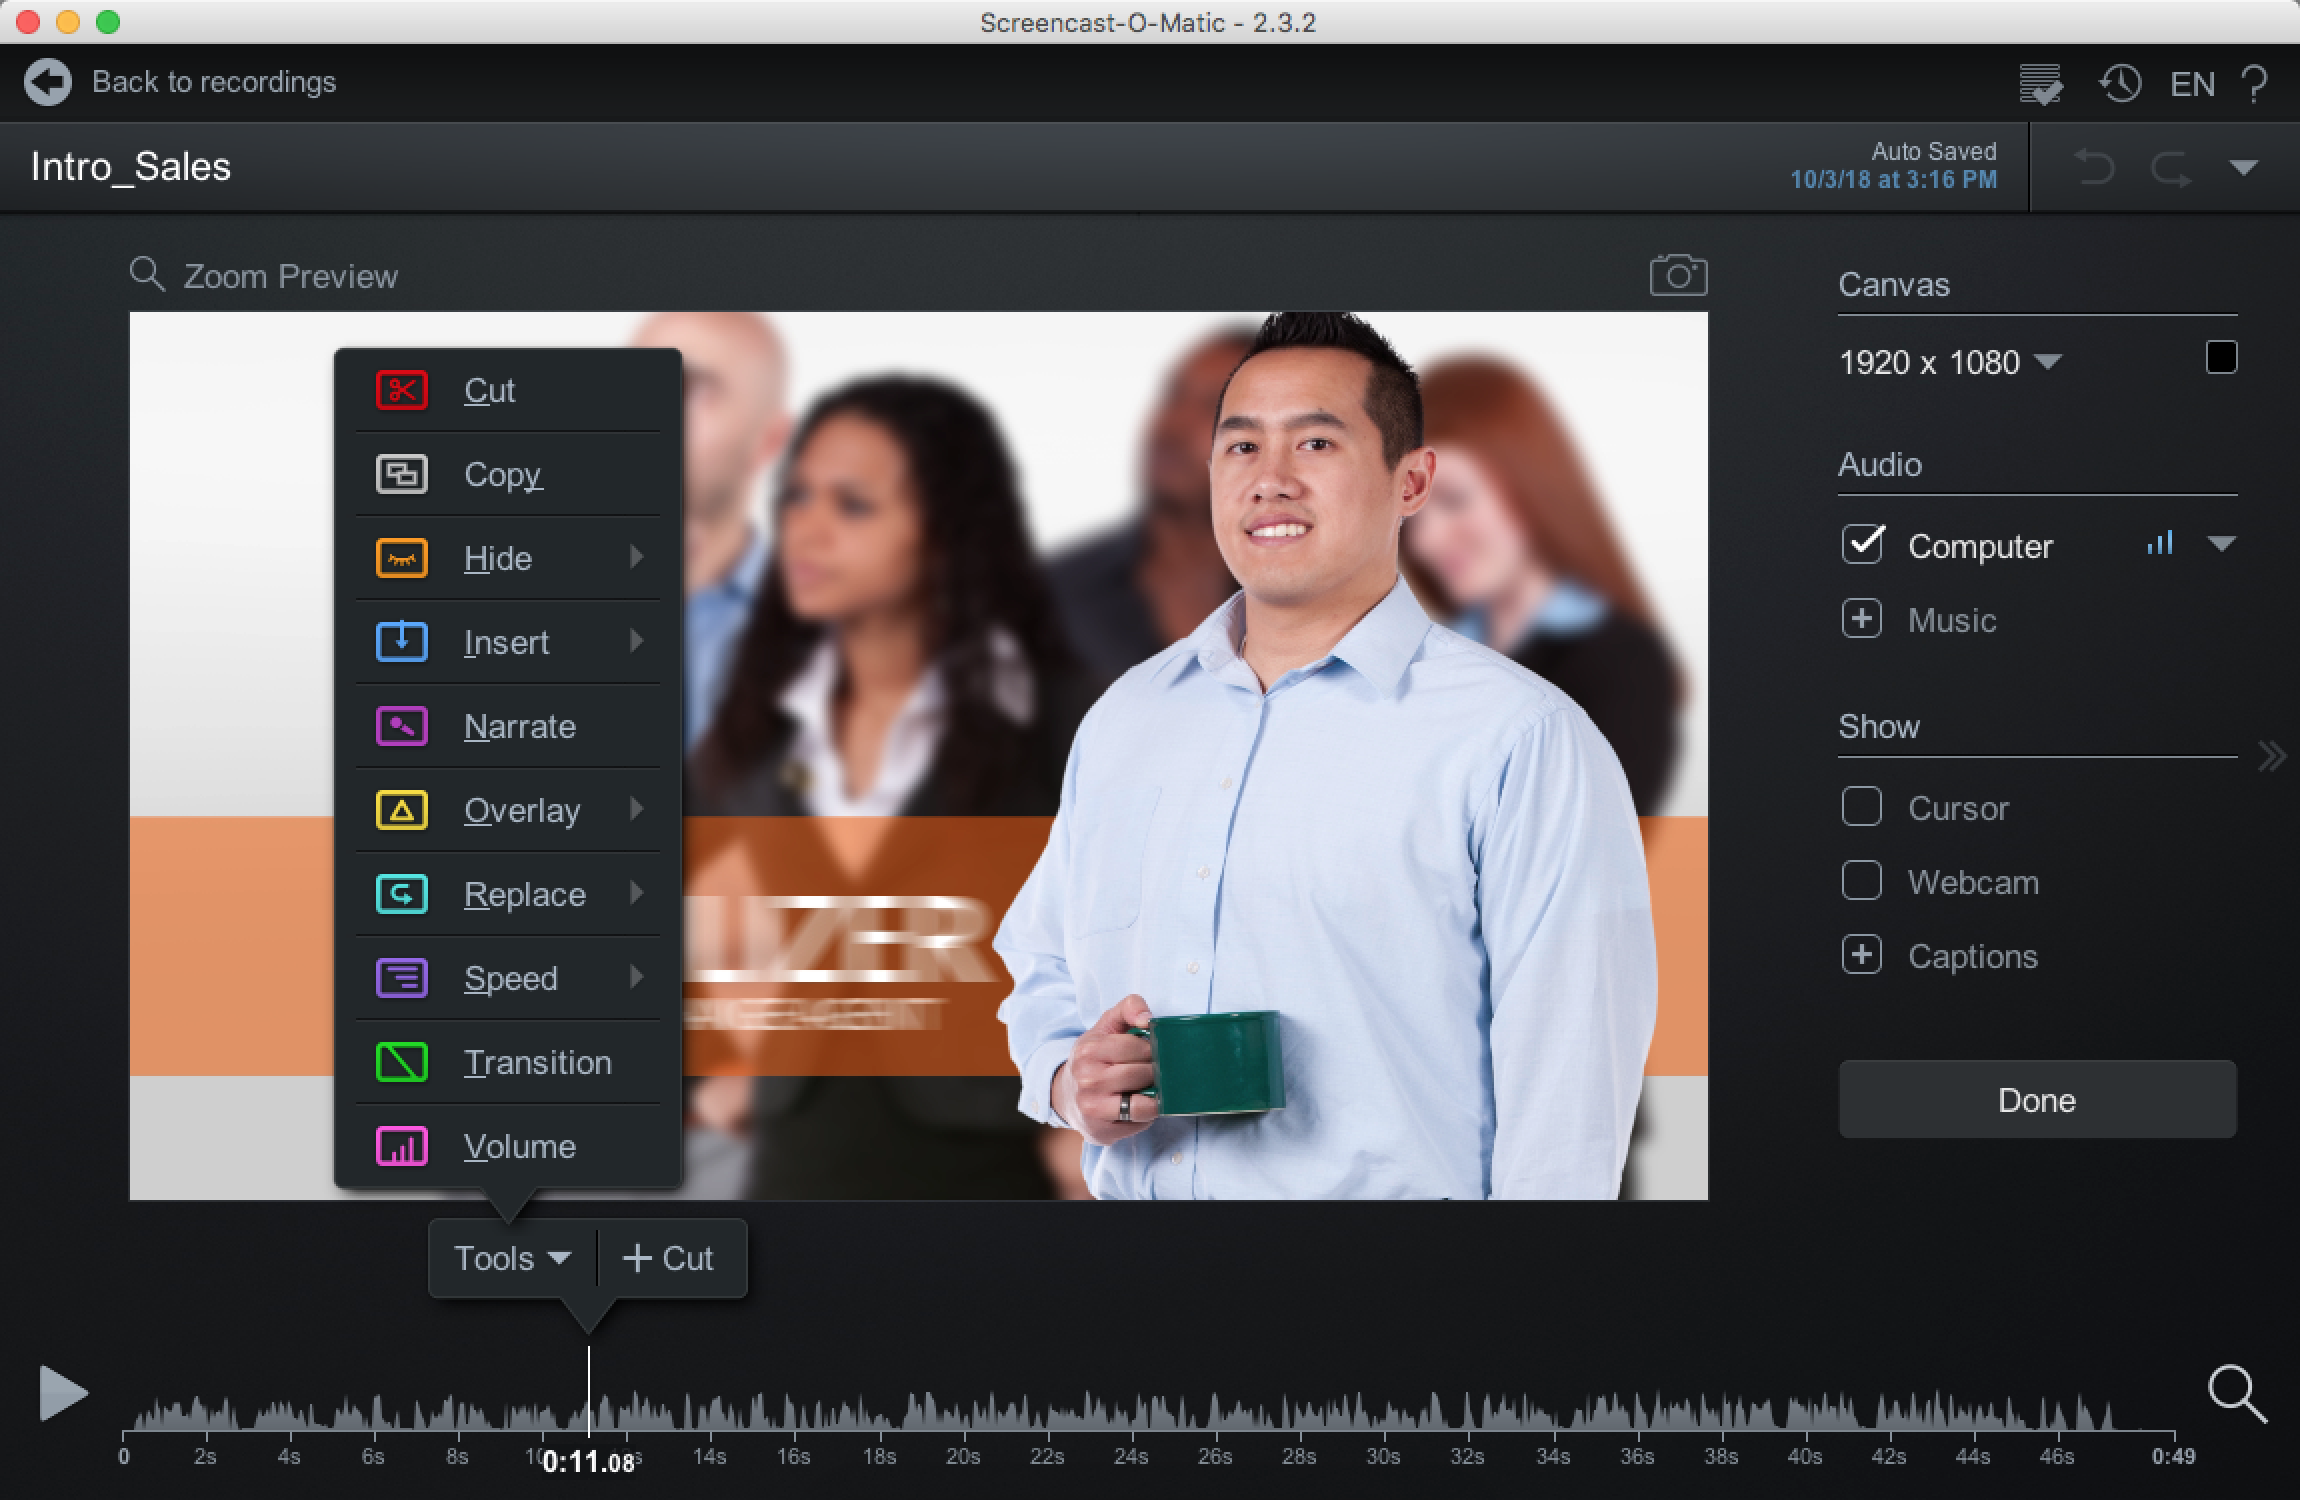Viewport: 2300px width, 1500px height.
Task: Select Copy from the context menu
Action: click(503, 473)
